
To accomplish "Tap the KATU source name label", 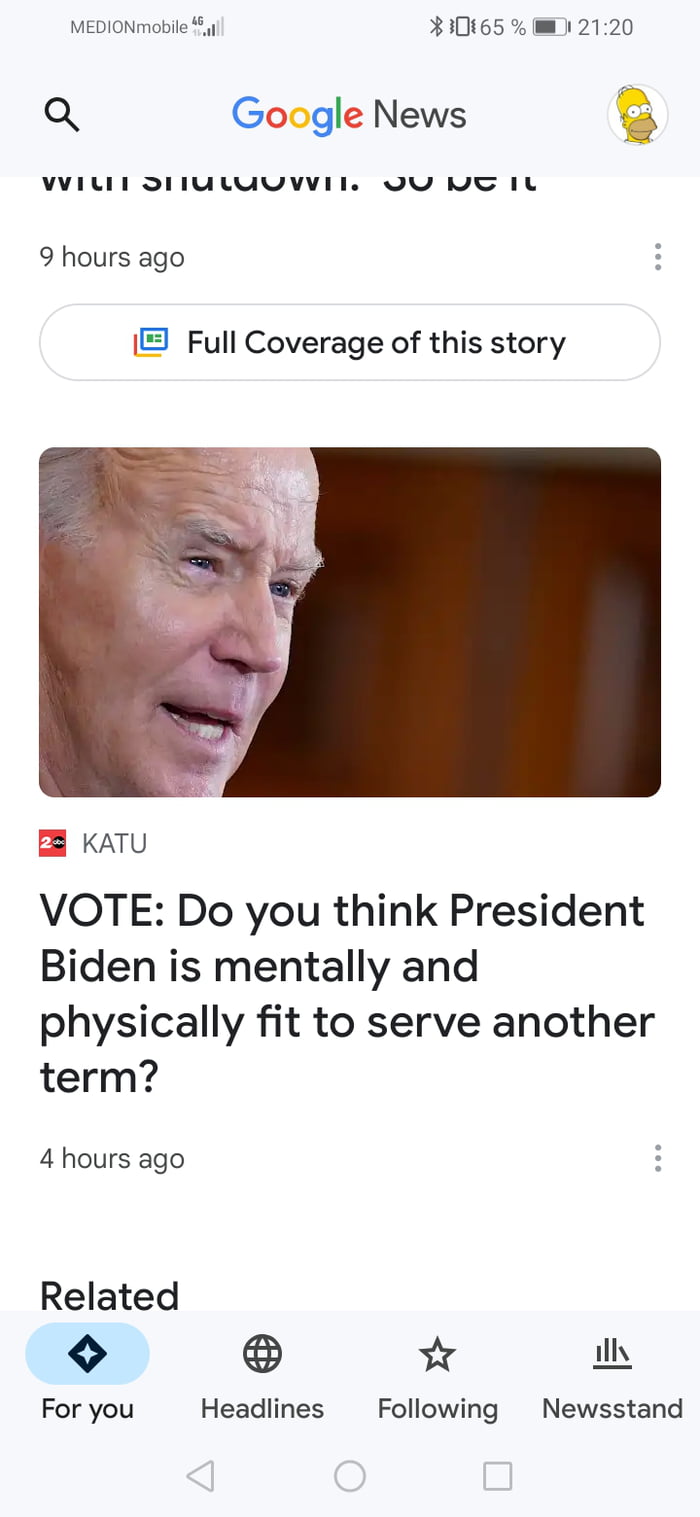I will (x=114, y=844).
